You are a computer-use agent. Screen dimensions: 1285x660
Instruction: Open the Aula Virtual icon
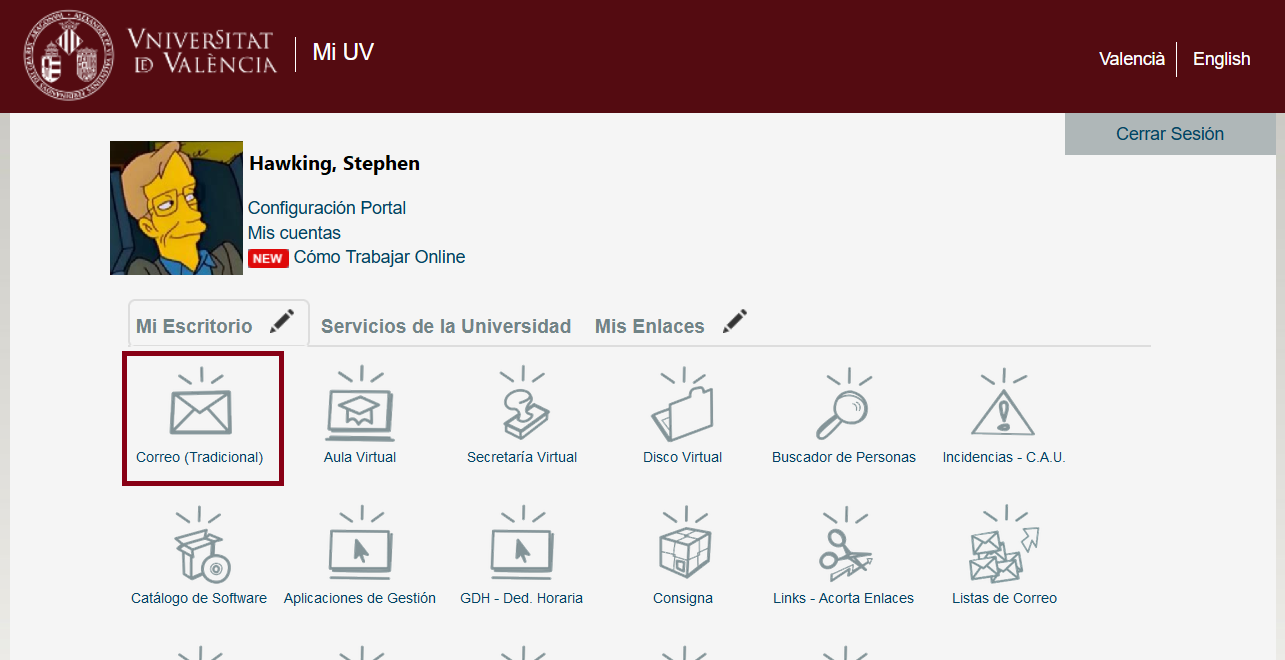coord(360,412)
